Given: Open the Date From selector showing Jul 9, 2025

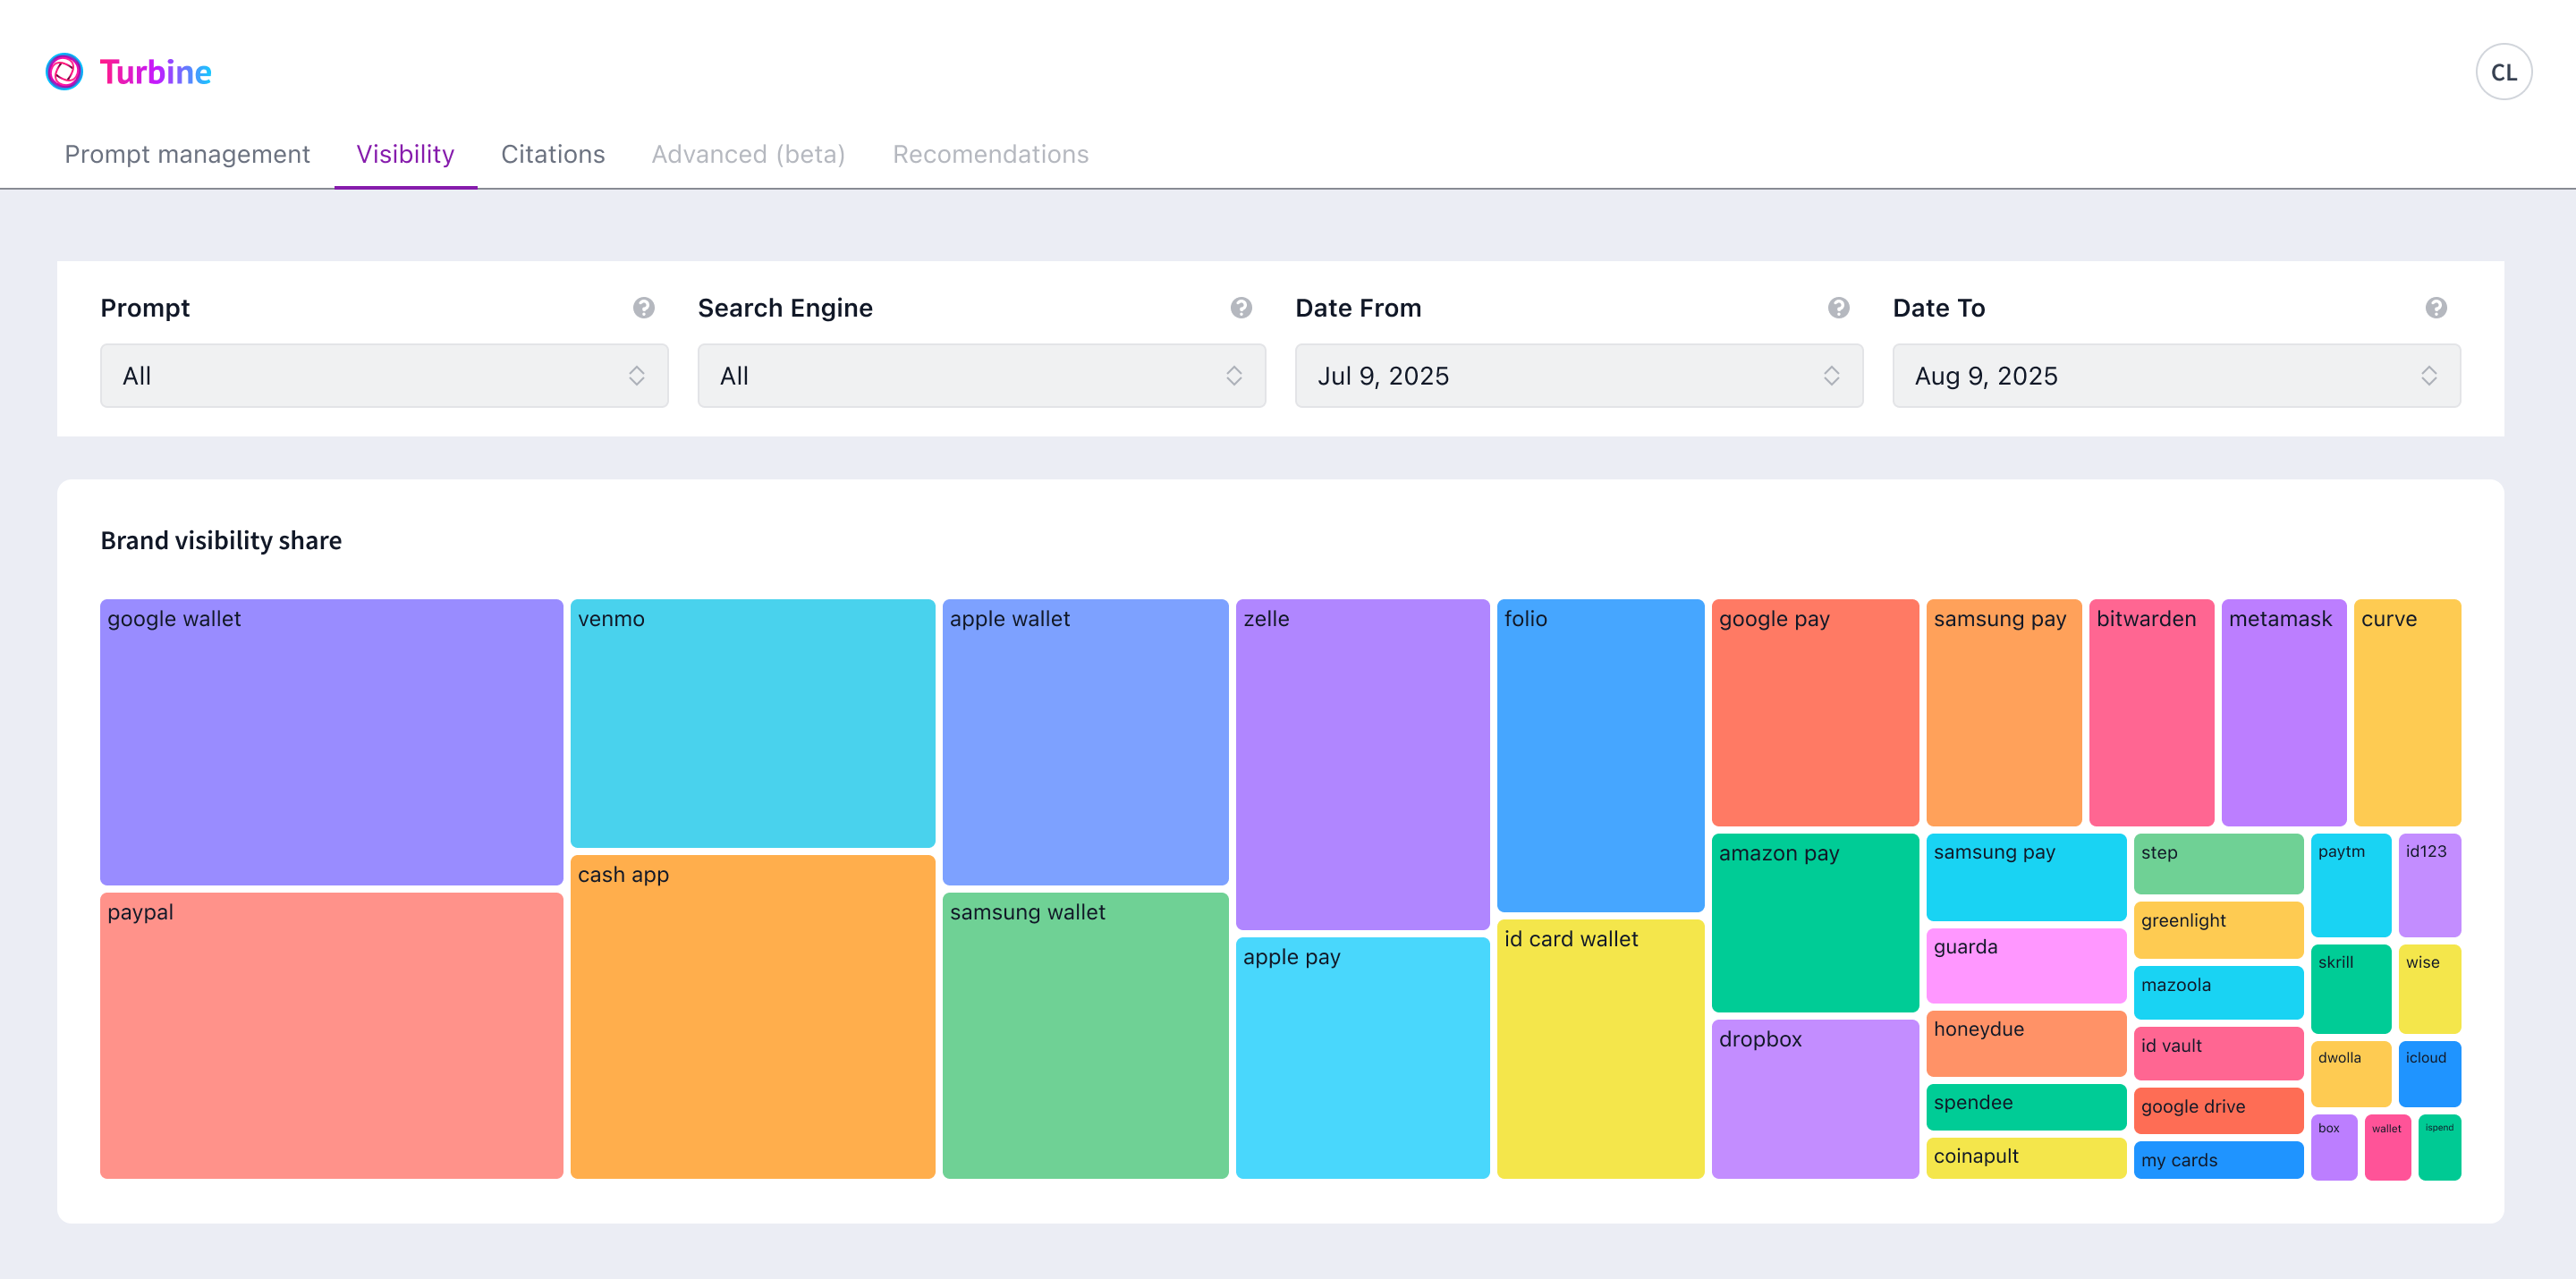Looking at the screenshot, I should (1578, 376).
